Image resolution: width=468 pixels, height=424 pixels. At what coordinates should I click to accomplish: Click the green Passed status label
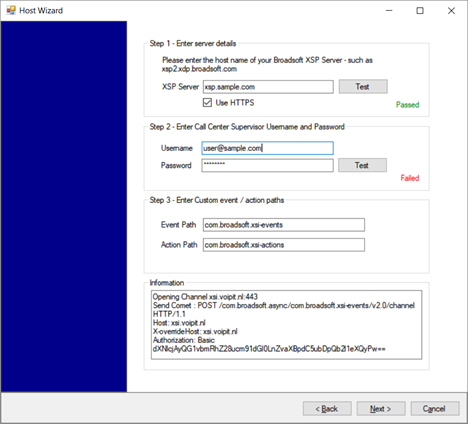[x=407, y=105]
